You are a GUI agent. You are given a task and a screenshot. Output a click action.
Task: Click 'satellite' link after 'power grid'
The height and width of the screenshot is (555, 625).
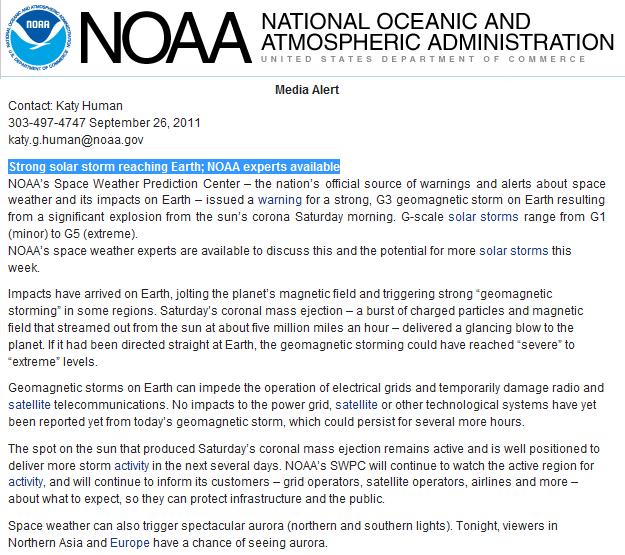click(x=356, y=405)
